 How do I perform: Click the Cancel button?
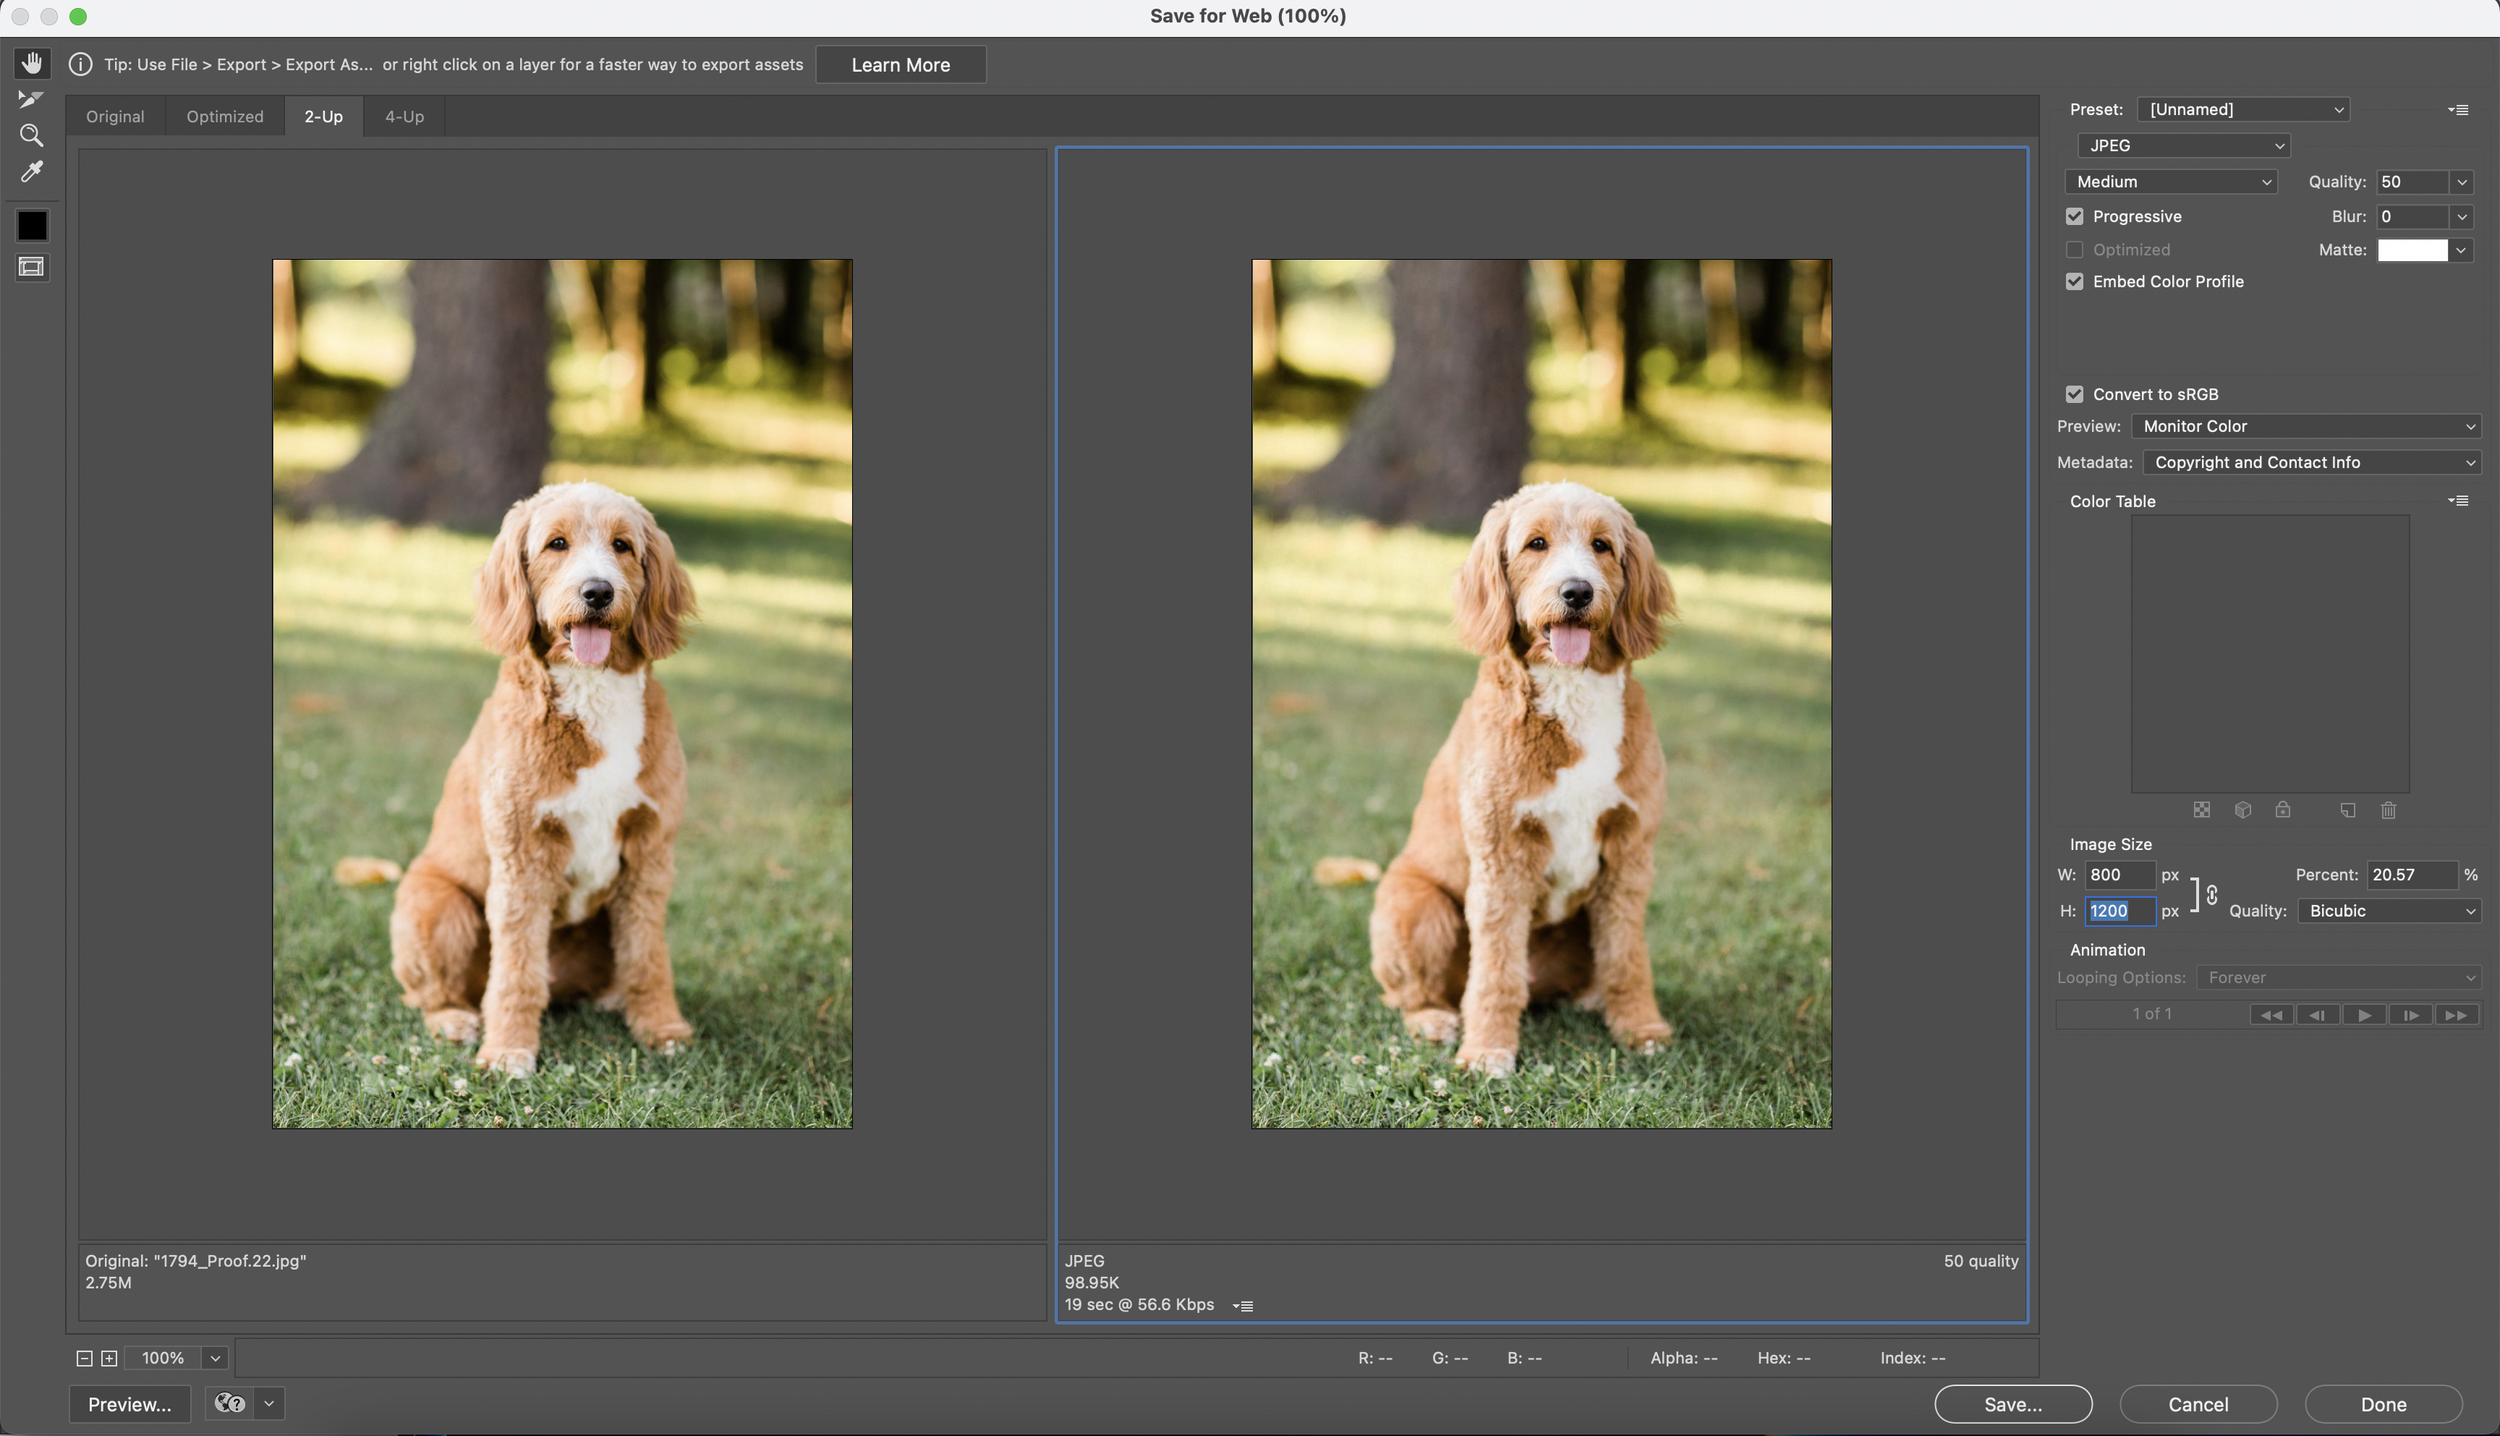click(2198, 1404)
